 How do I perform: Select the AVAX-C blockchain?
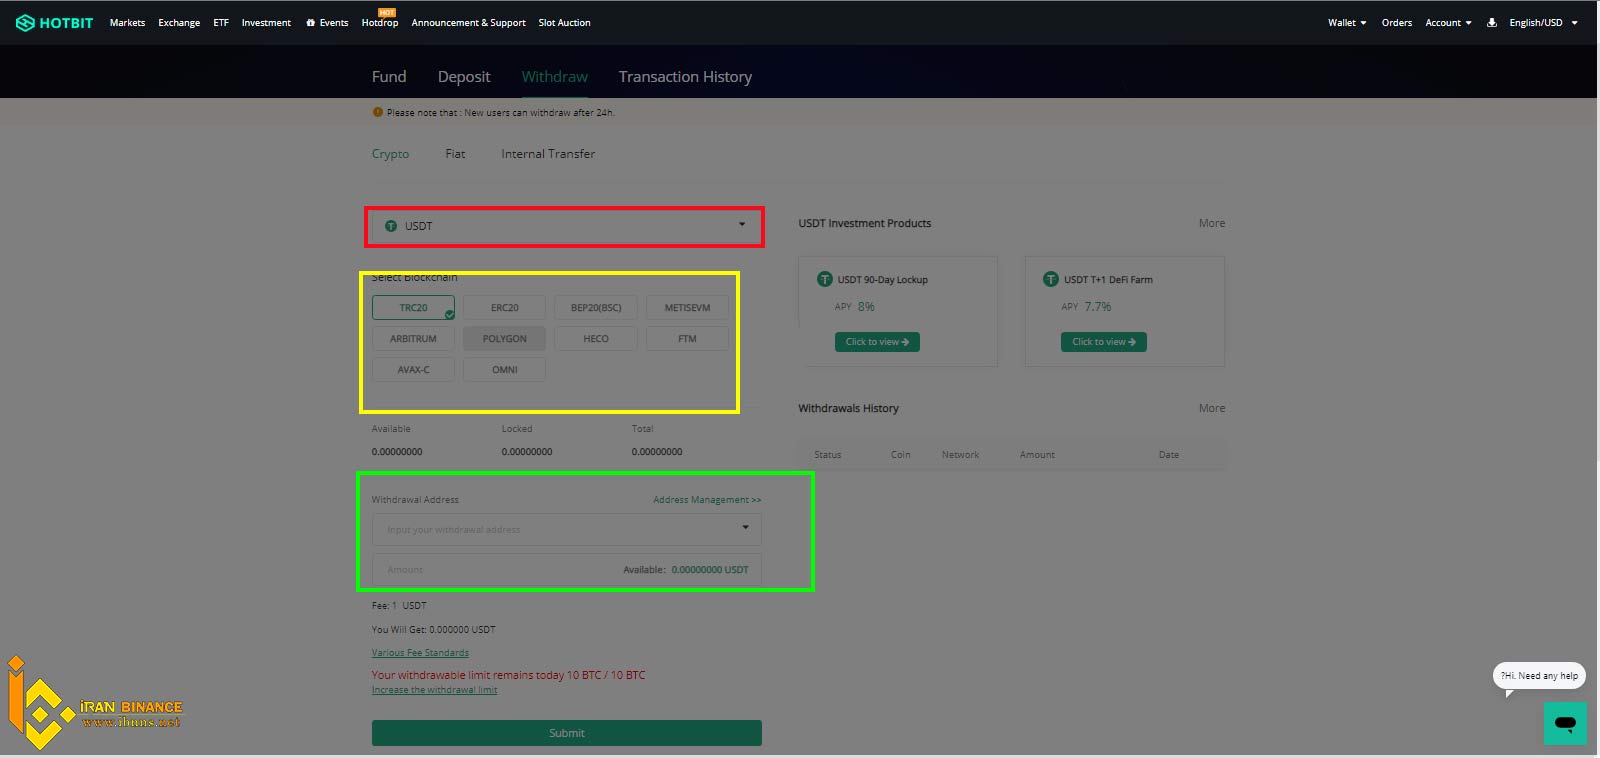pyautogui.click(x=413, y=369)
